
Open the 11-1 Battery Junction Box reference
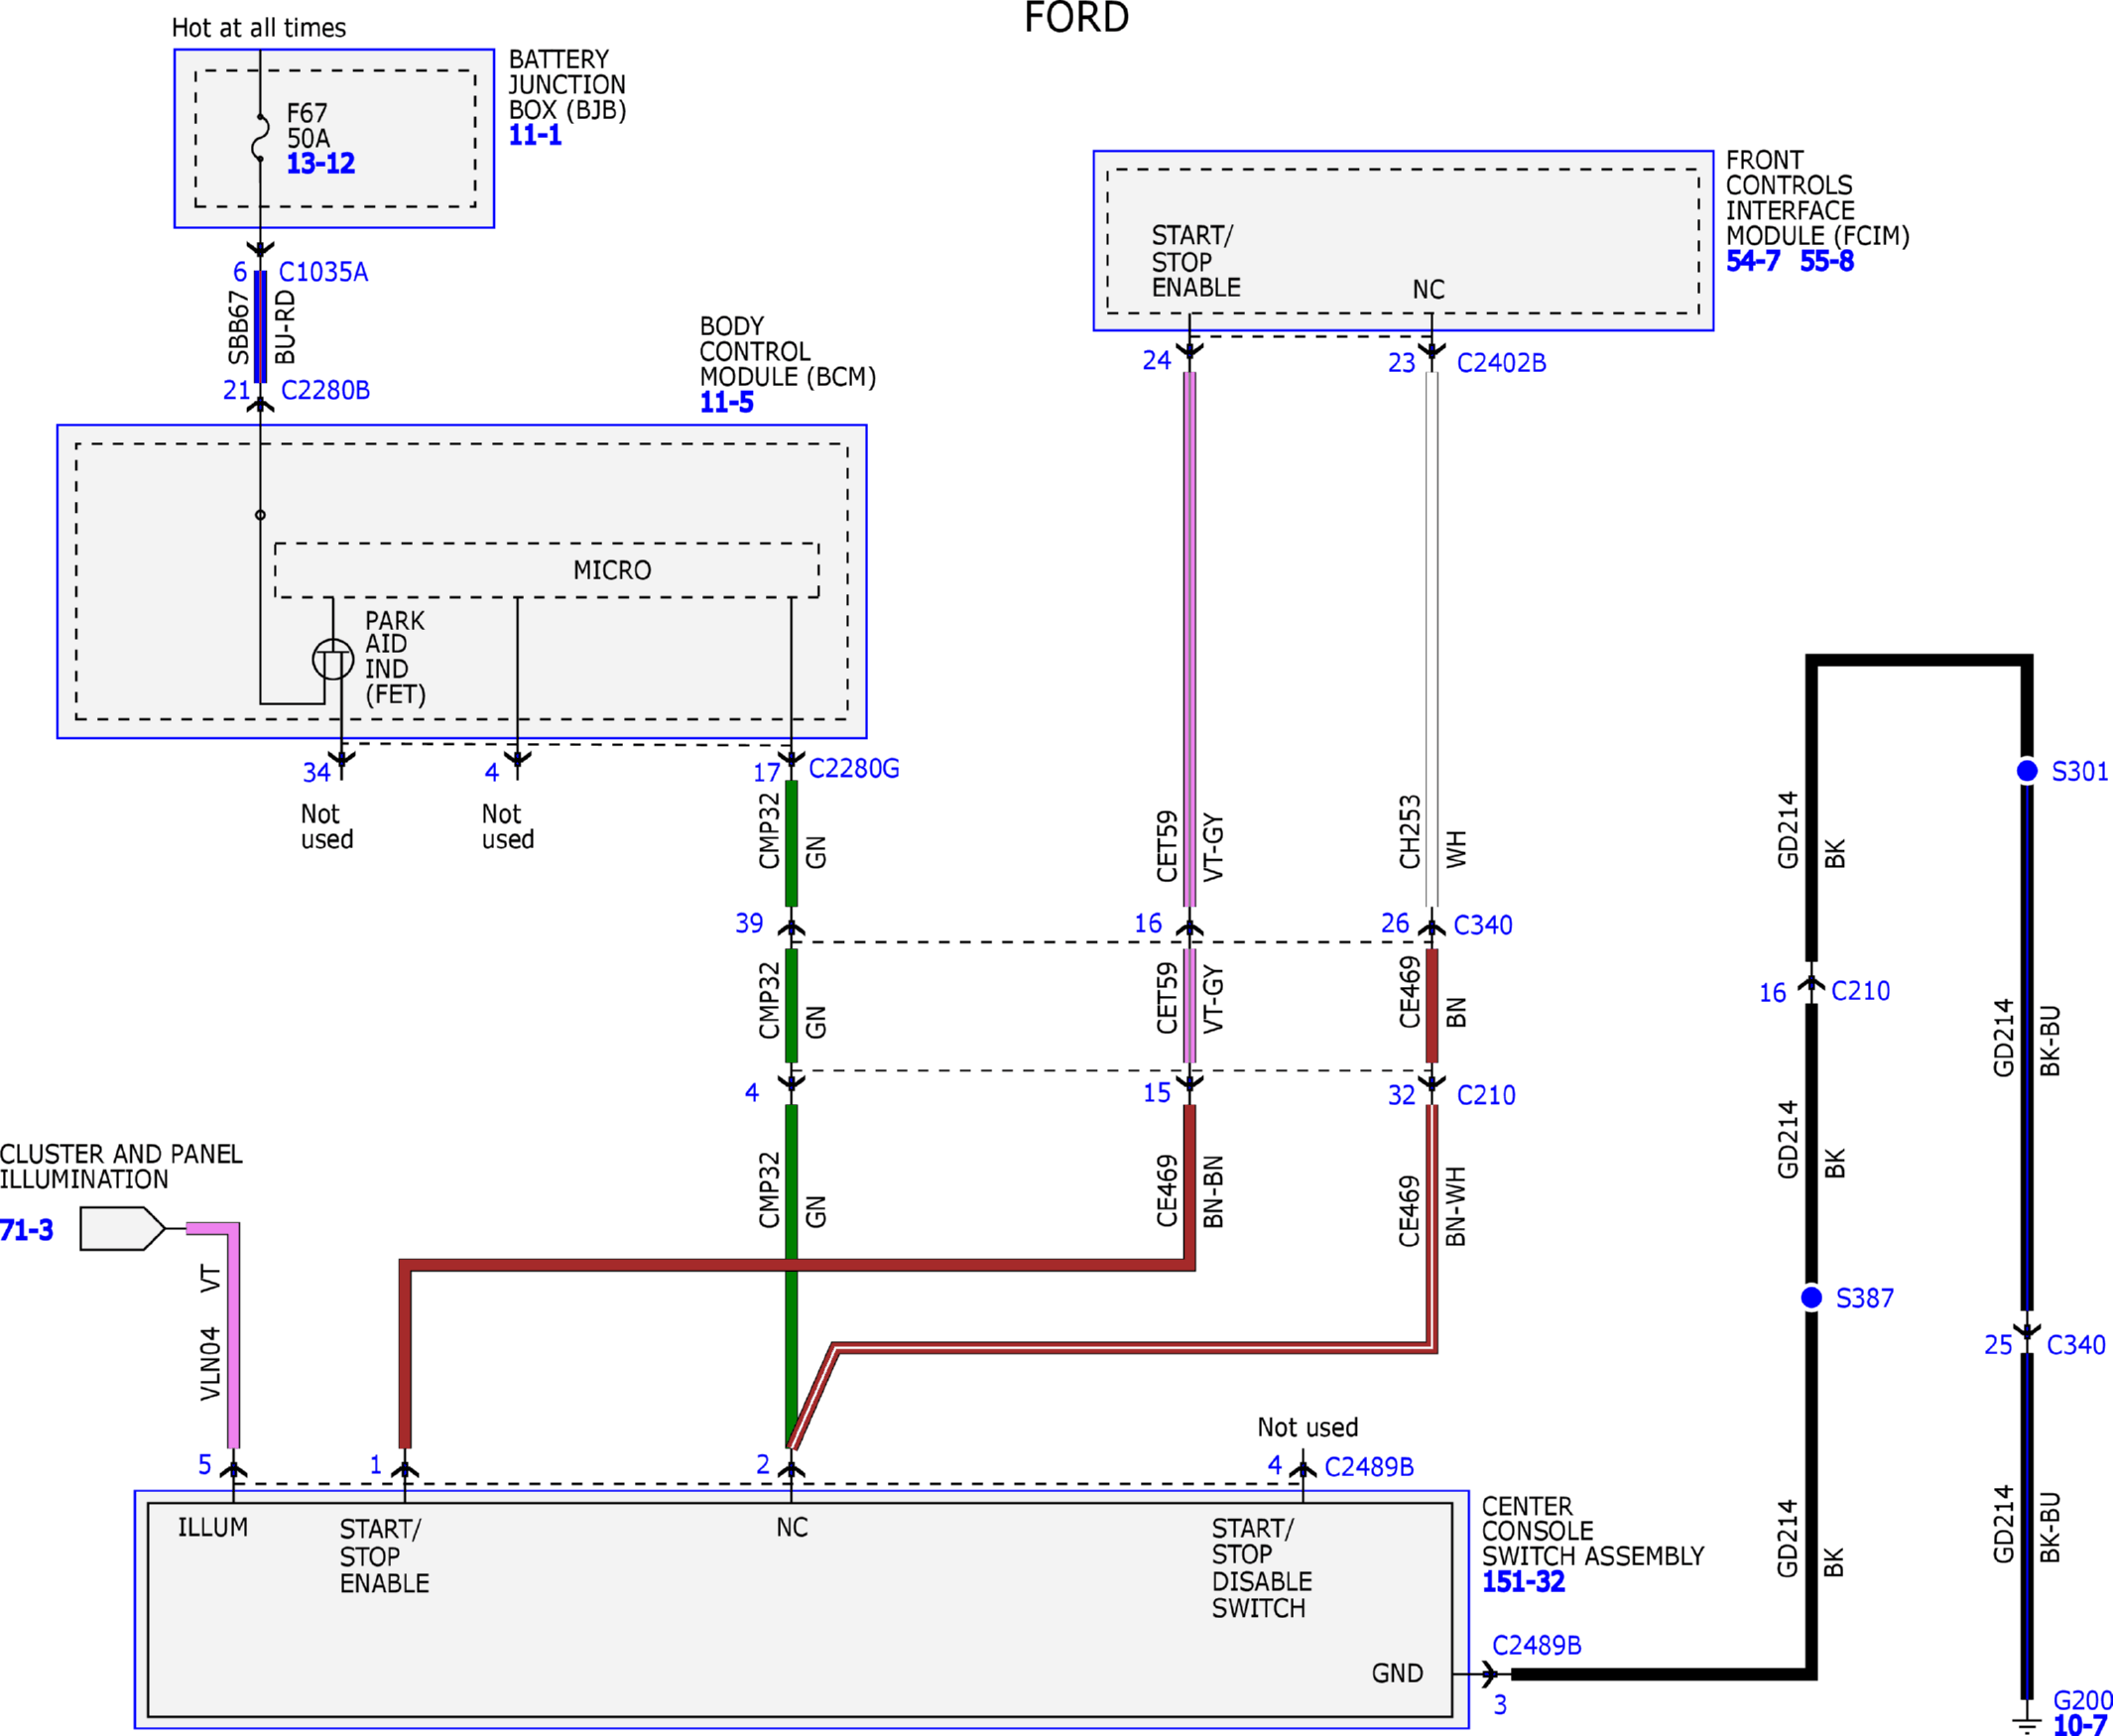click(x=536, y=136)
